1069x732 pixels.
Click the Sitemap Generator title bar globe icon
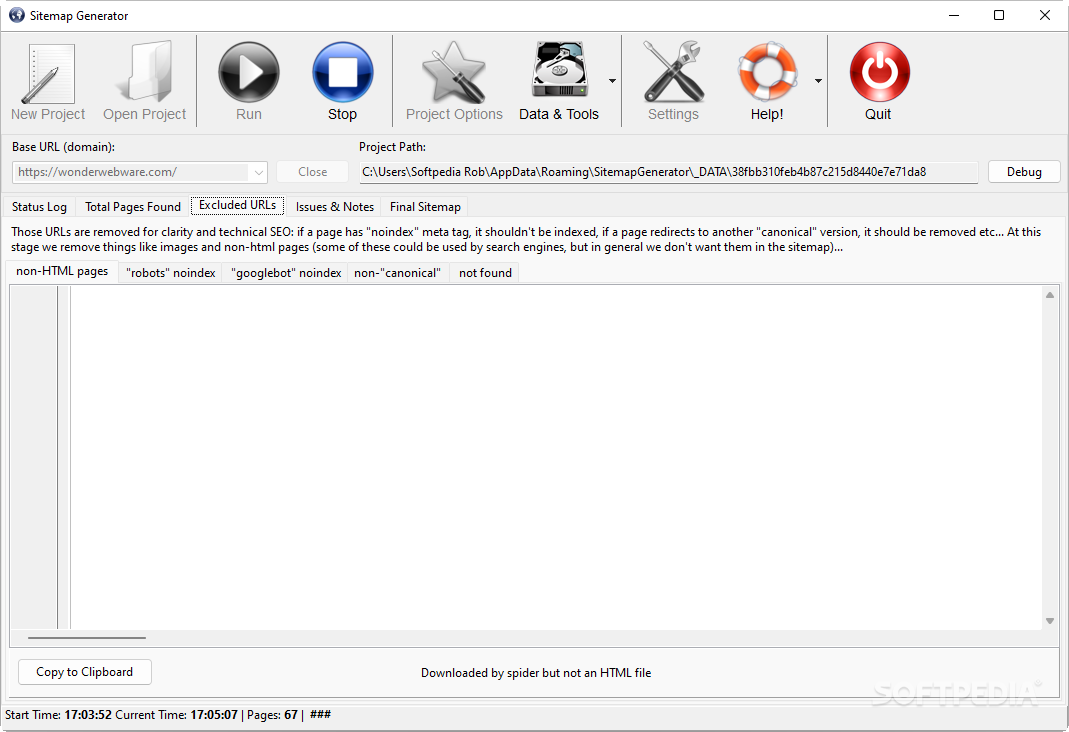pos(16,15)
